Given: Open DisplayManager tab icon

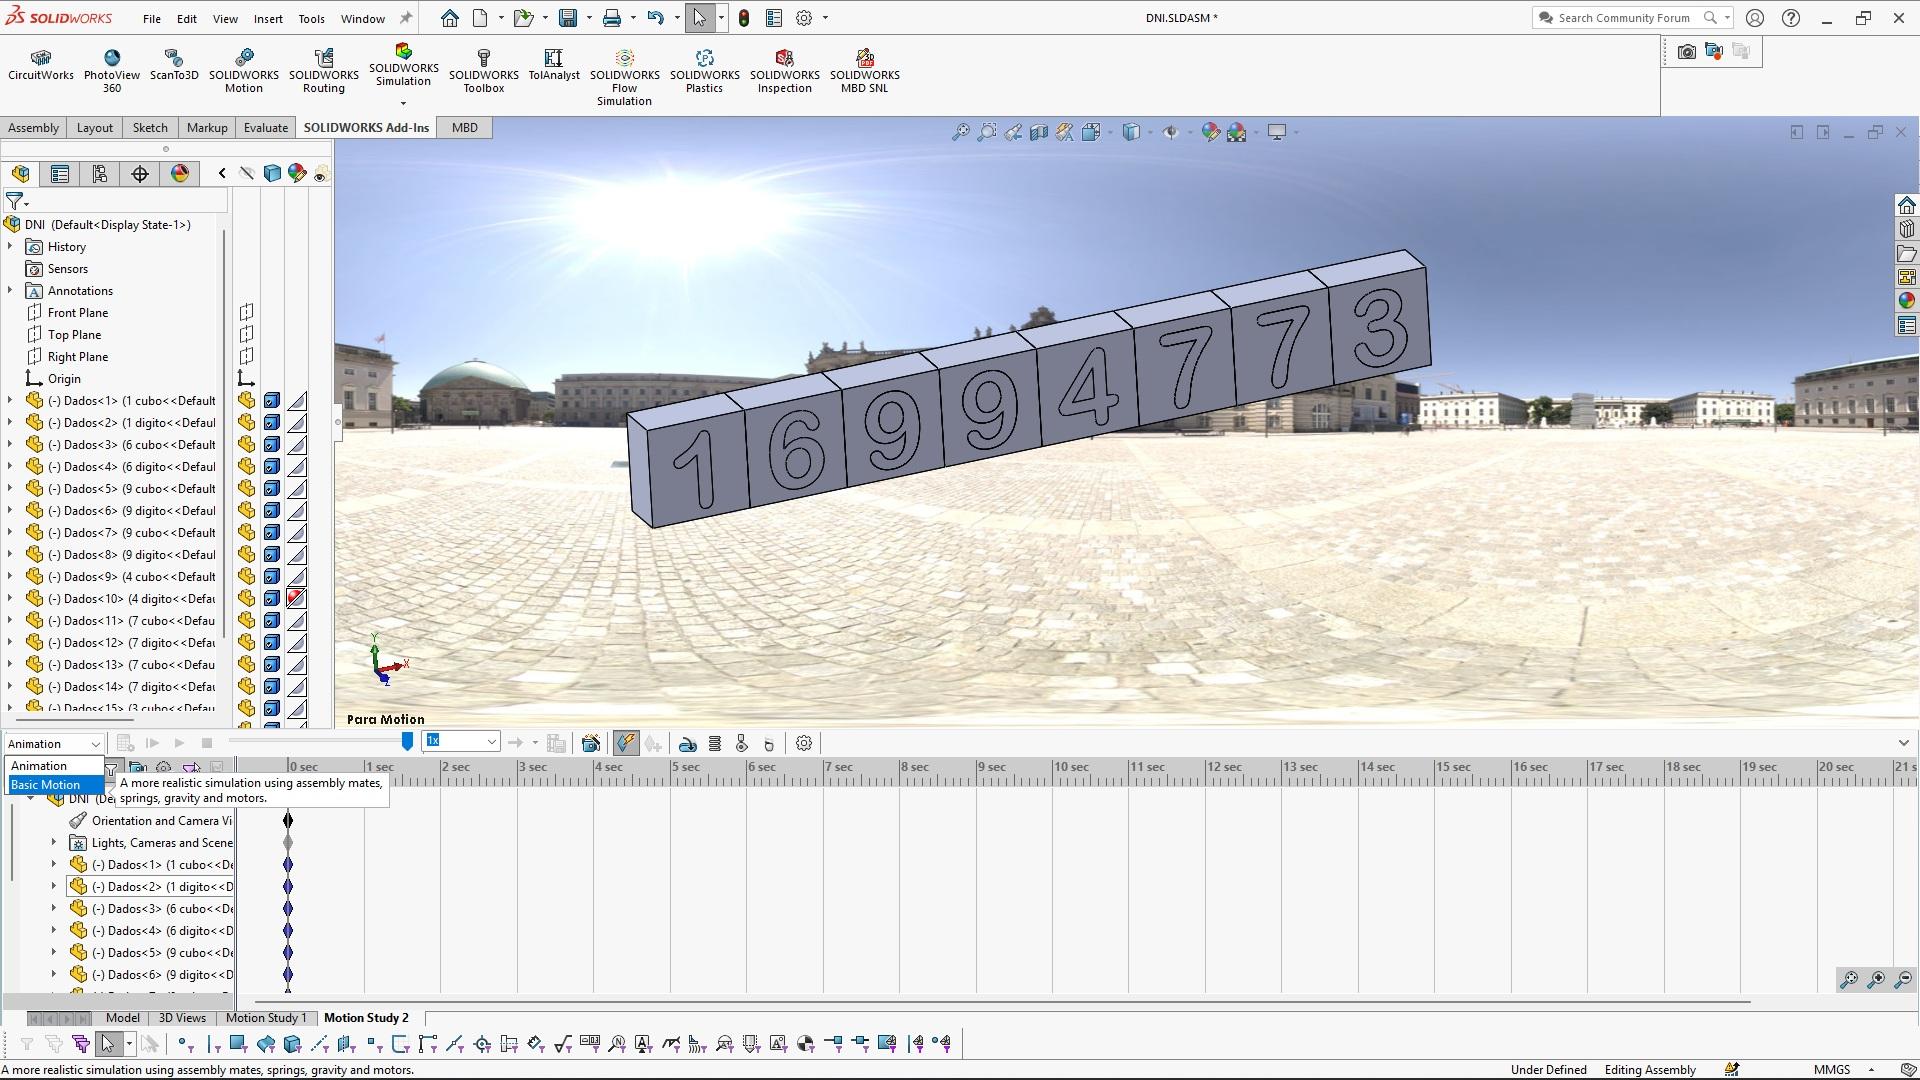Looking at the screenshot, I should tap(180, 174).
